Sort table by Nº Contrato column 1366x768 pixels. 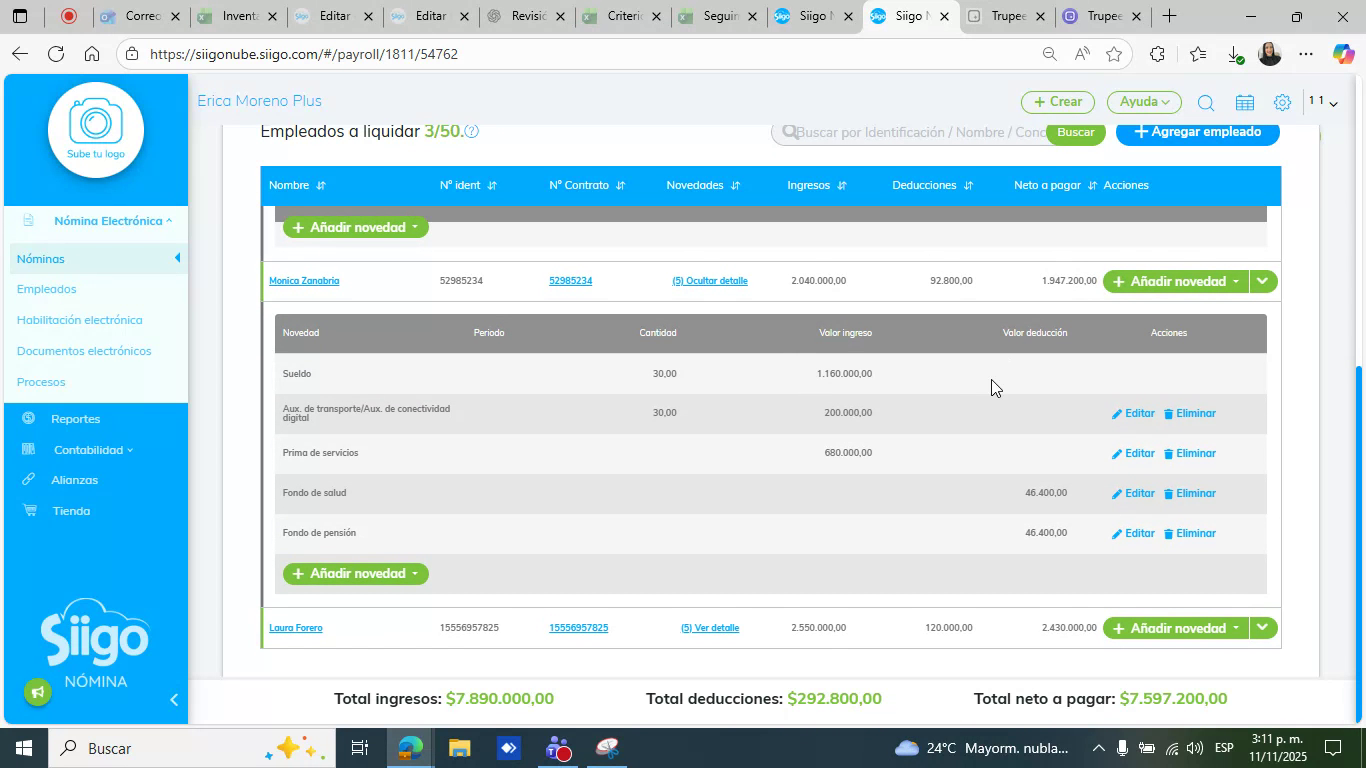point(620,186)
